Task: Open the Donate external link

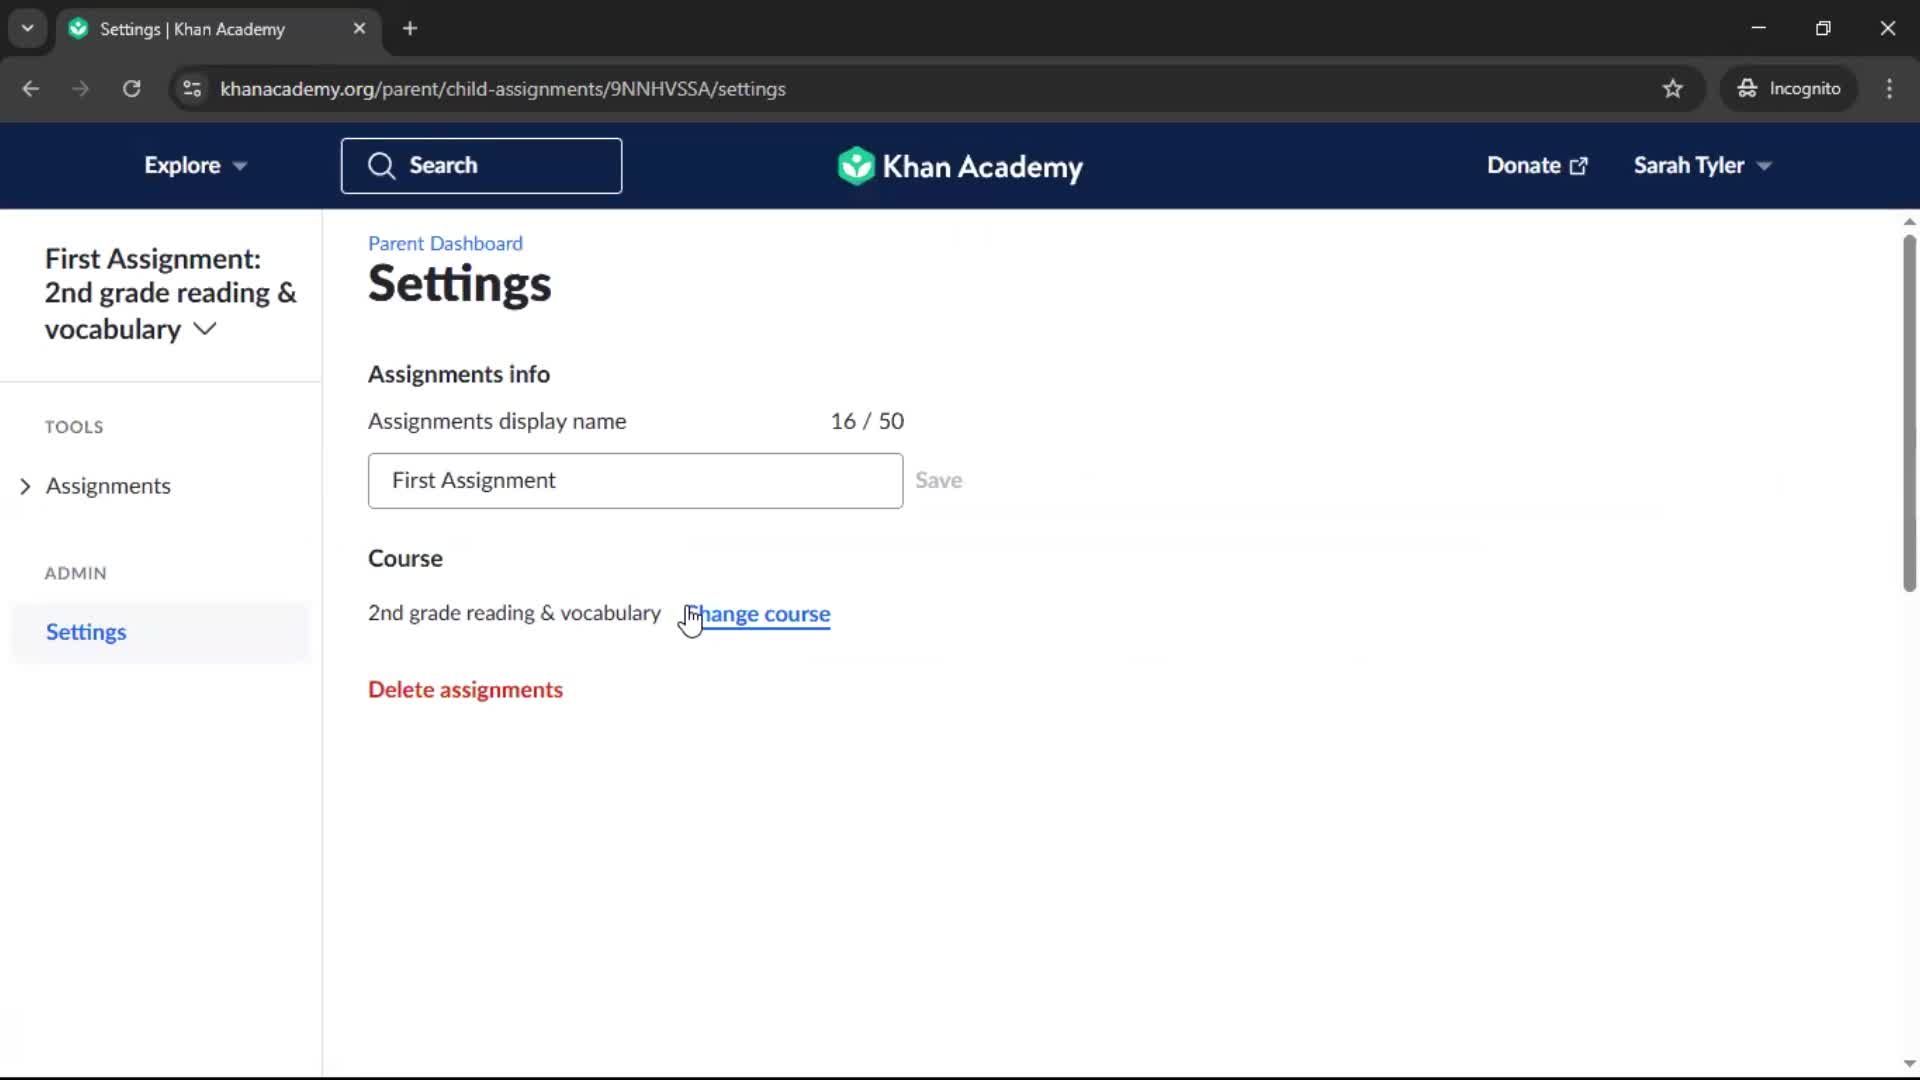Action: pyautogui.click(x=1537, y=166)
